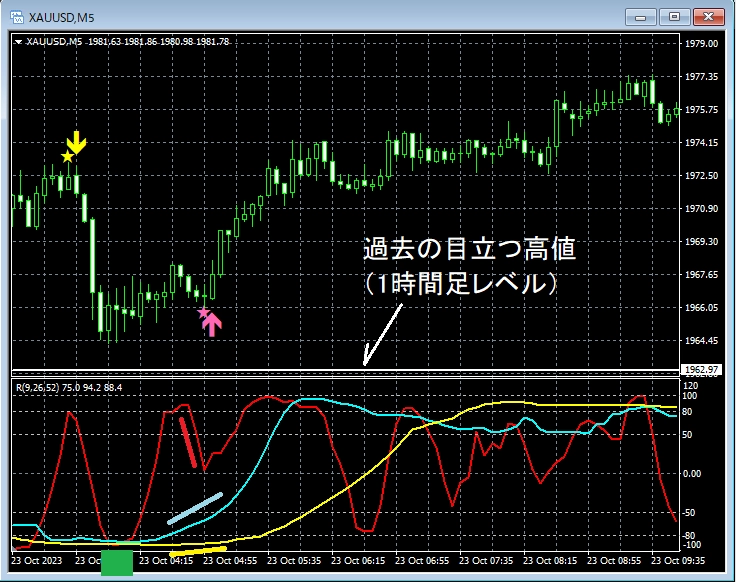Click the 23 Oct 05:35 time label
This screenshot has width=737, height=582.
coord(294,560)
